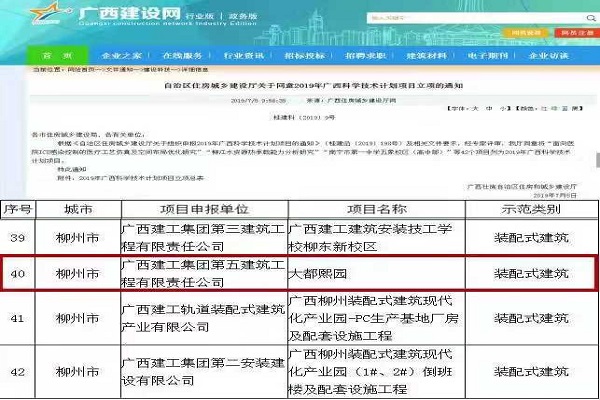Viewport: 600px width, 400px height.
Task: Switch to the 行业版 edition link
Action: click(x=200, y=16)
